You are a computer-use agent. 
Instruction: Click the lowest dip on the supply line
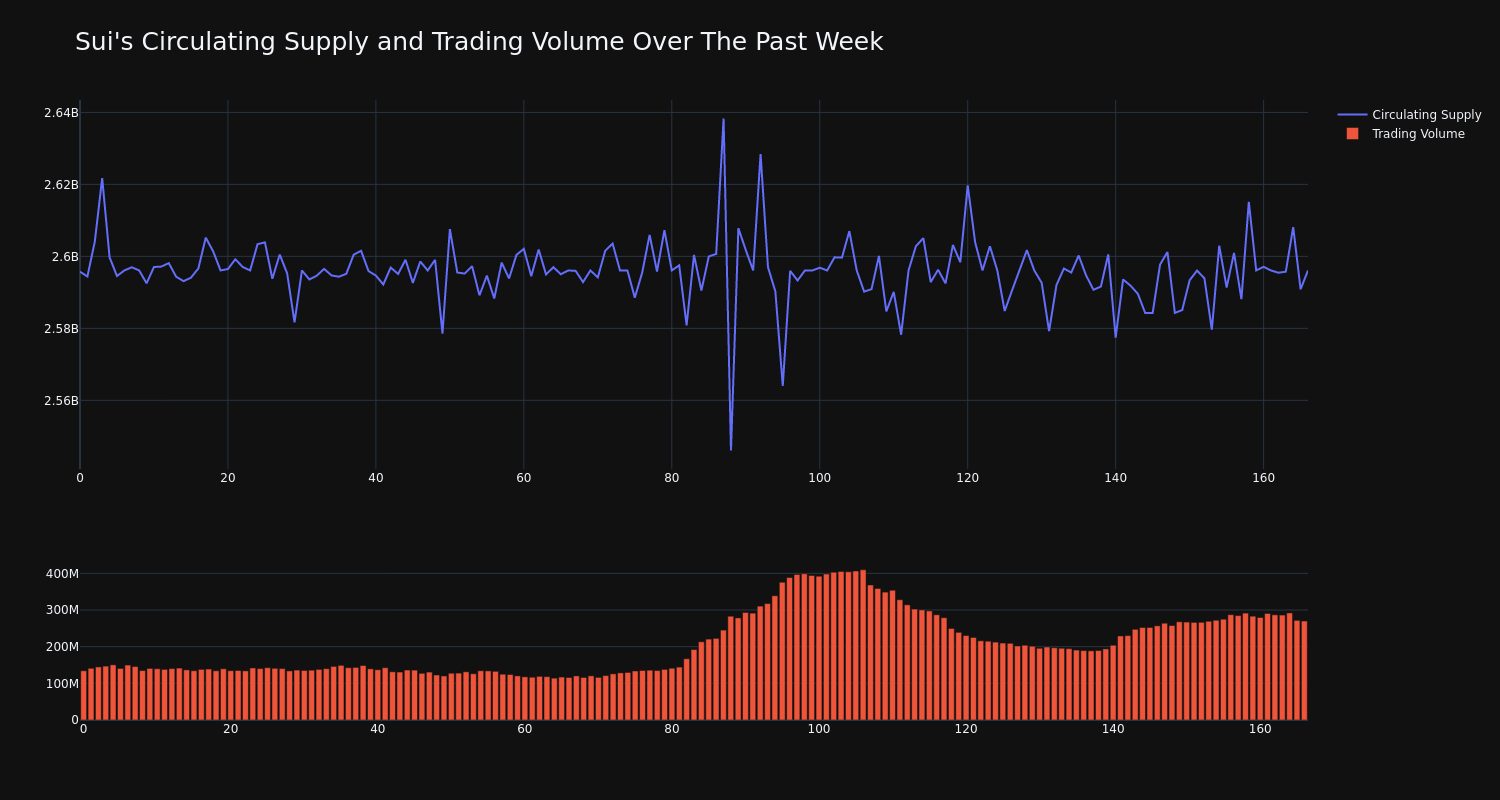tap(731, 449)
